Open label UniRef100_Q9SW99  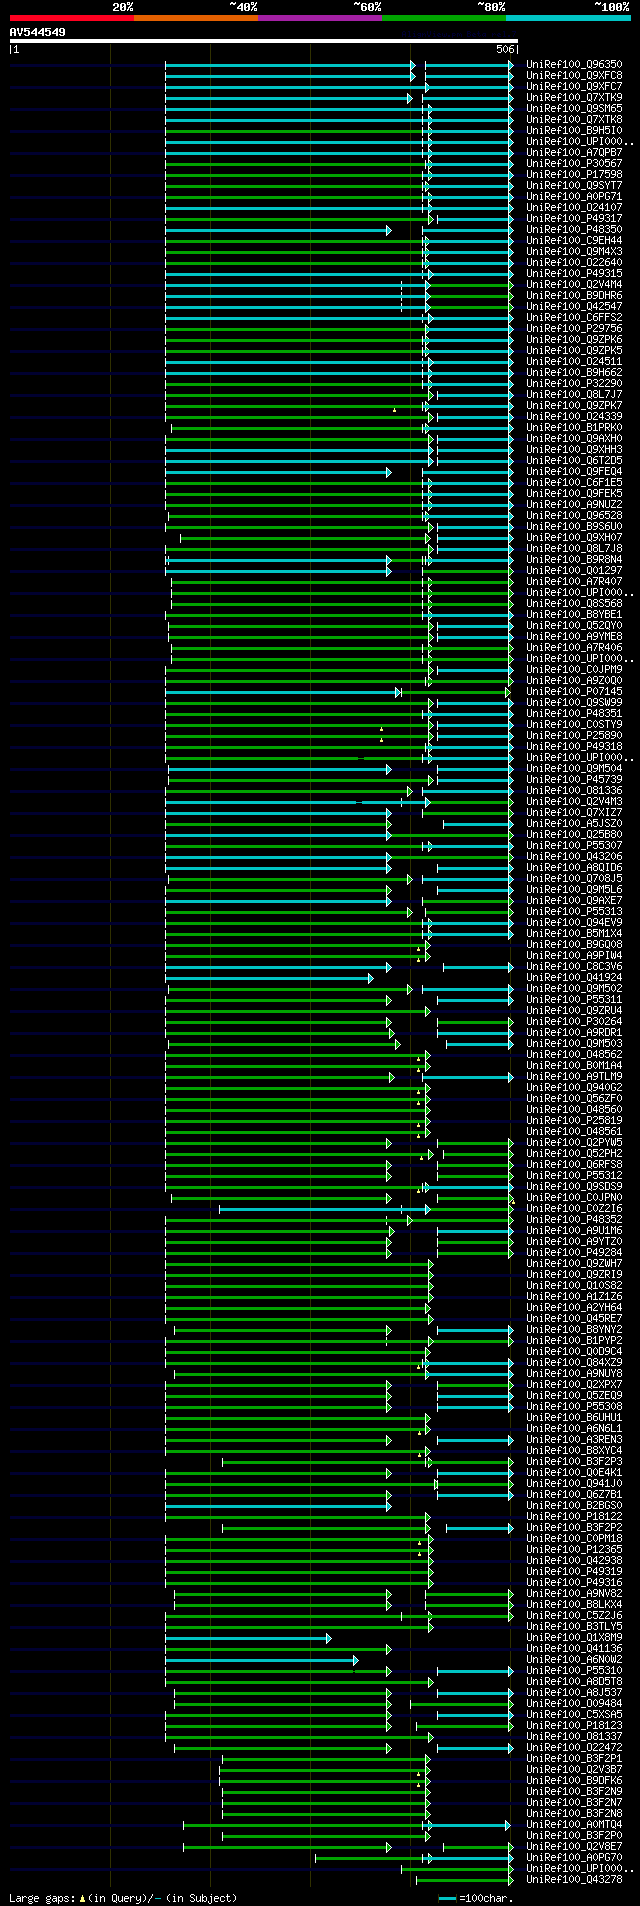pos(574,702)
